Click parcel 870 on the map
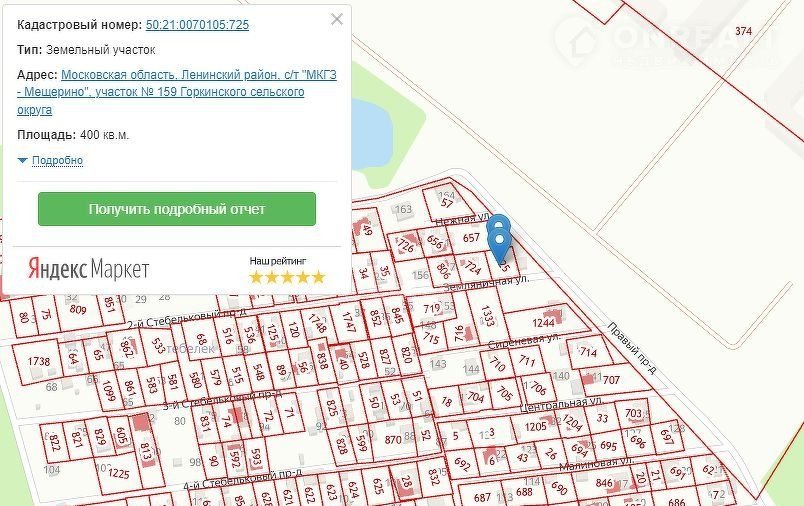Image resolution: width=804 pixels, height=506 pixels. 392,439
